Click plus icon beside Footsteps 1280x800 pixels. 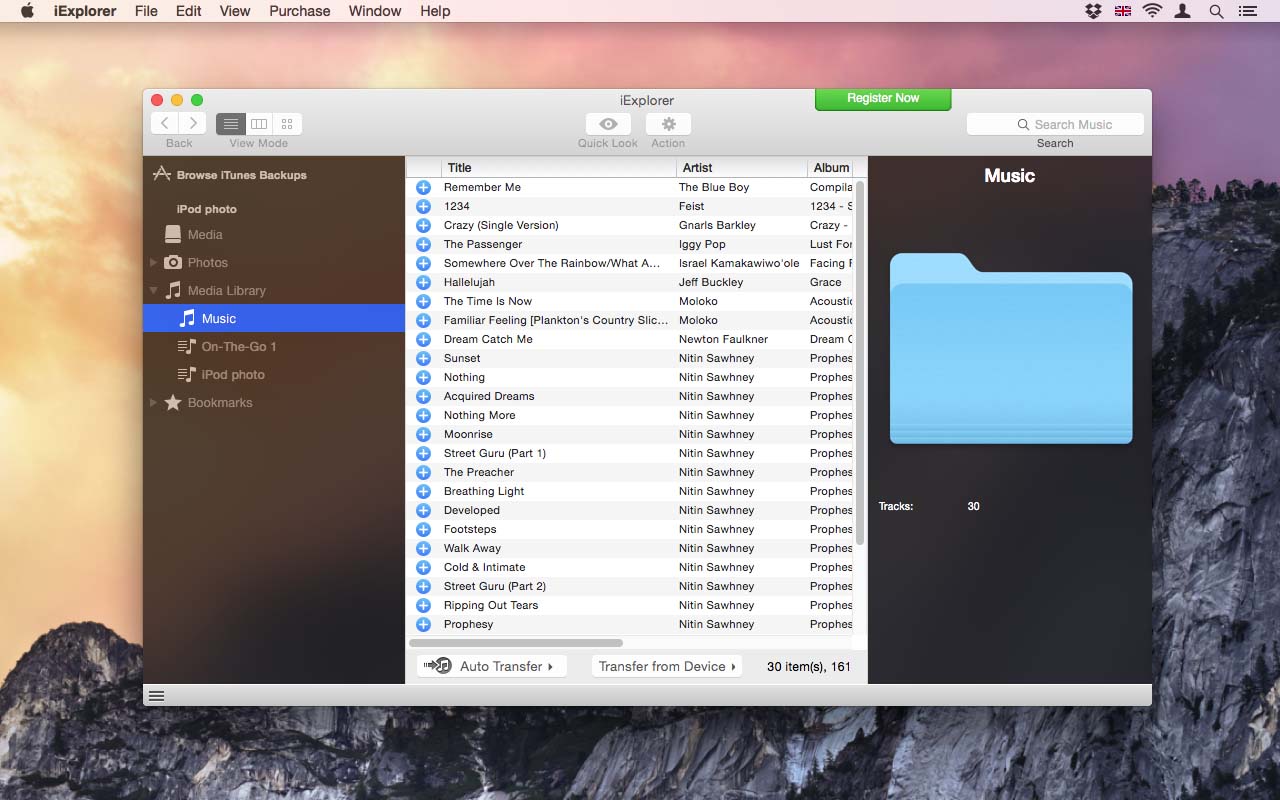[423, 529]
